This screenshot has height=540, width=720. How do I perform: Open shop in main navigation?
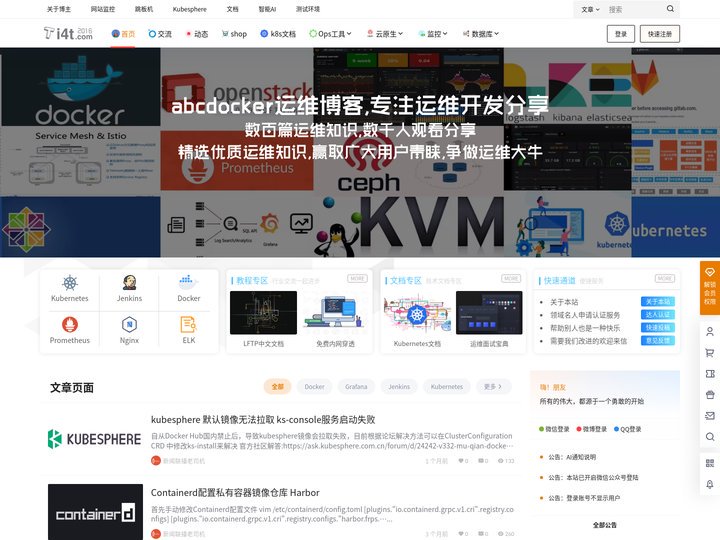[x=234, y=34]
